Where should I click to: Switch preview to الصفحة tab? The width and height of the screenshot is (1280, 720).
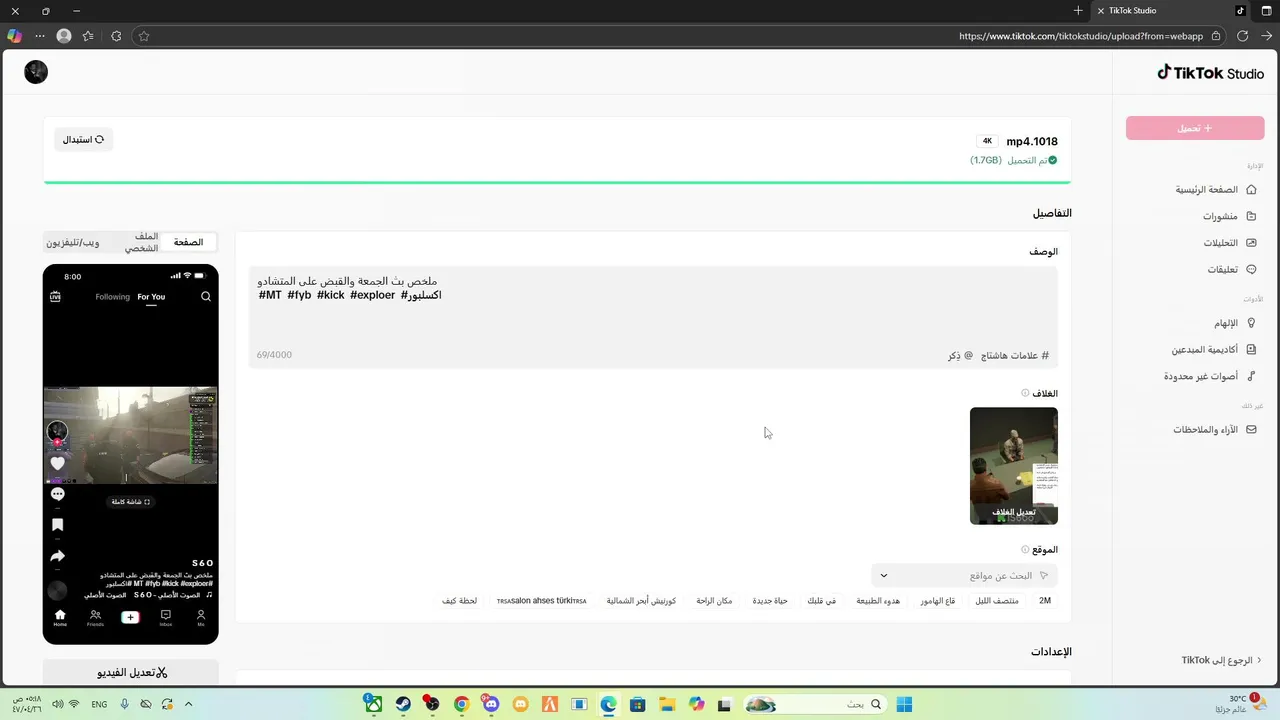pyautogui.click(x=188, y=242)
